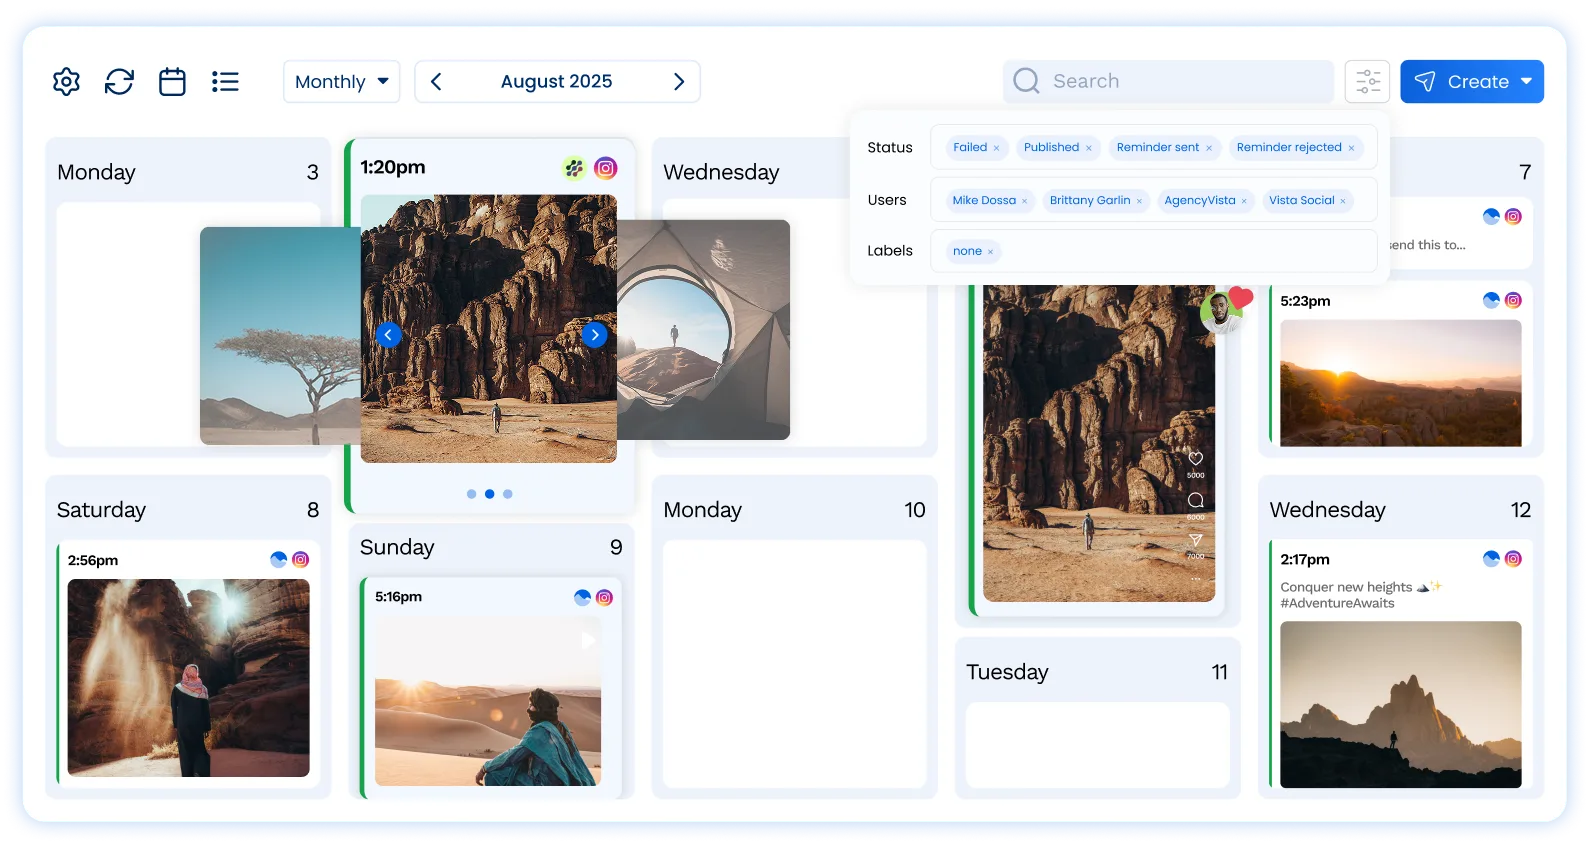Click Instagram icon on 1:20pm post
The height and width of the screenshot is (849, 1590).
pos(606,168)
